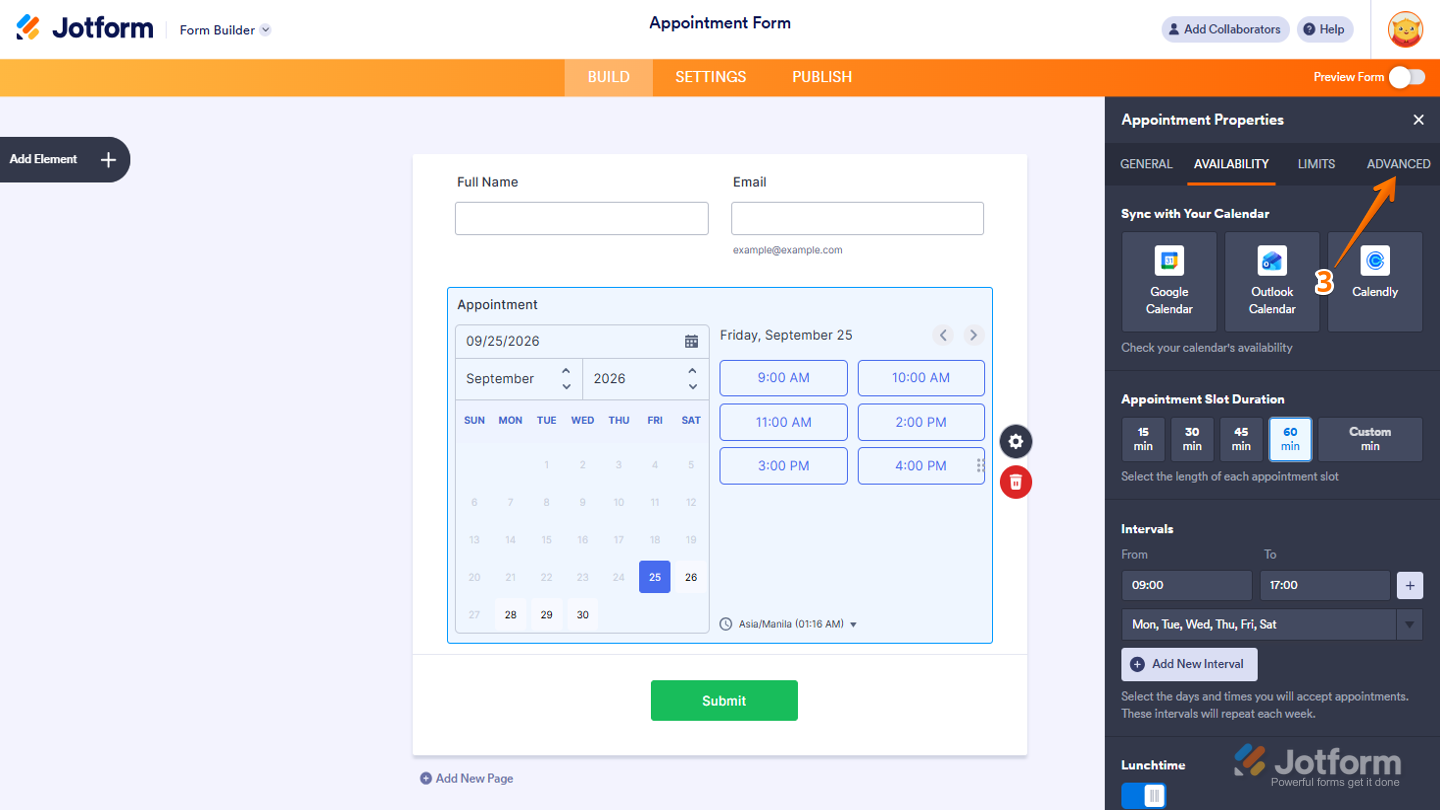Open the Form Builder dropdown
This screenshot has height=810, width=1440.
pyautogui.click(x=225, y=30)
